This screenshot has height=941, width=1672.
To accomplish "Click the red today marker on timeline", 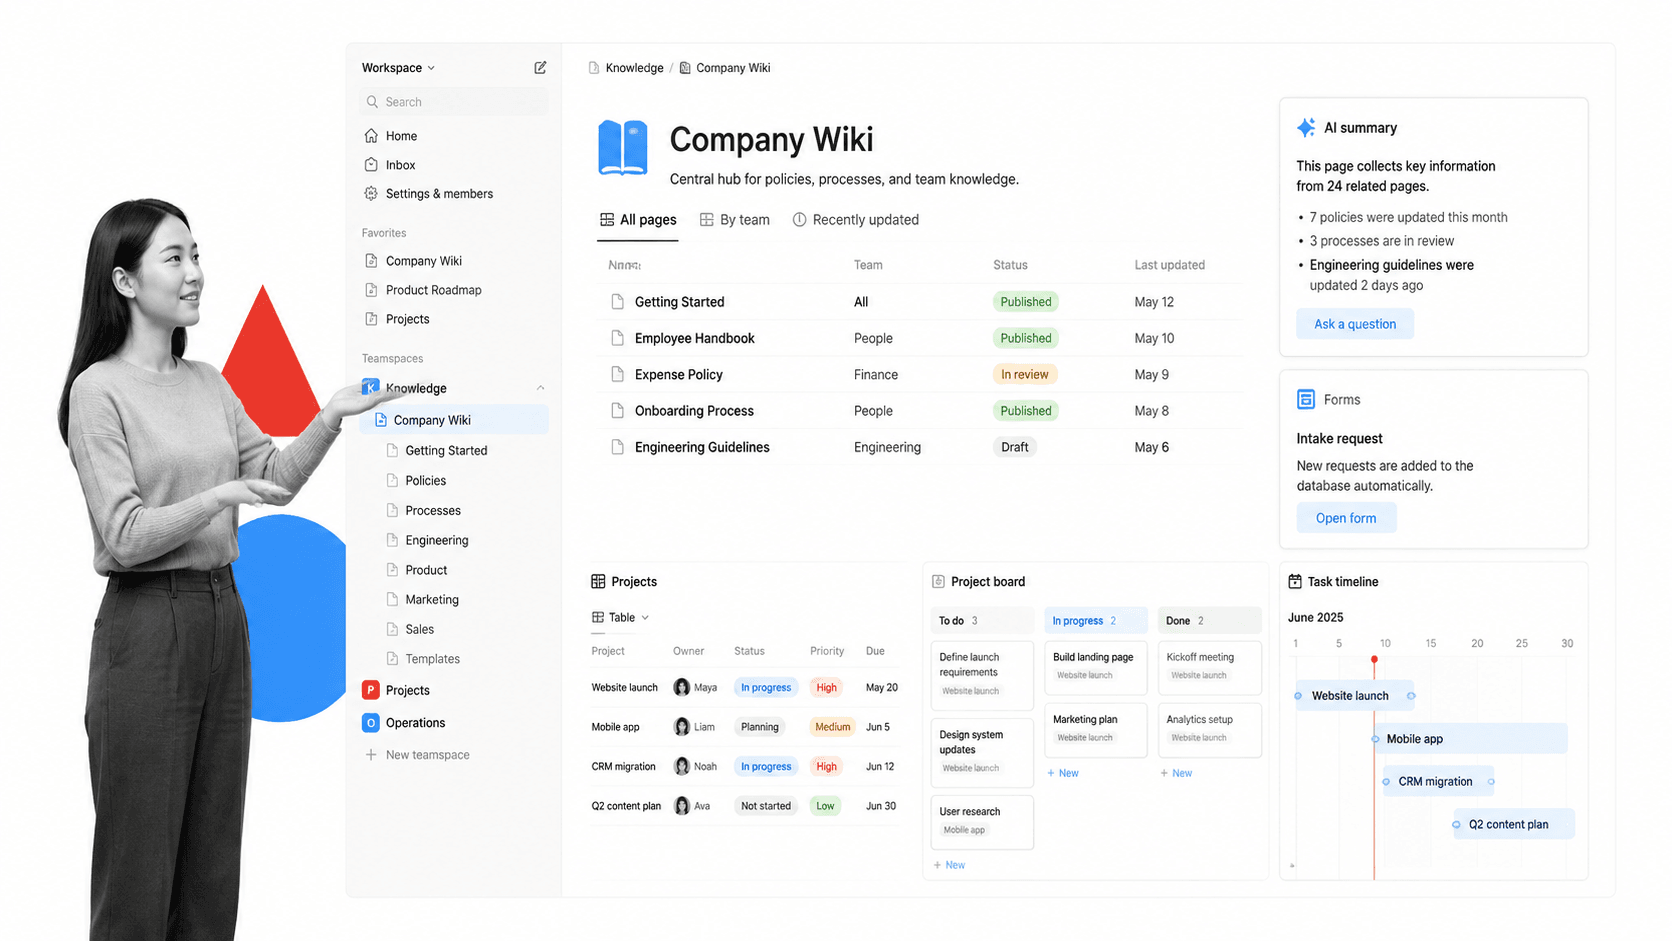I will pyautogui.click(x=1374, y=660).
